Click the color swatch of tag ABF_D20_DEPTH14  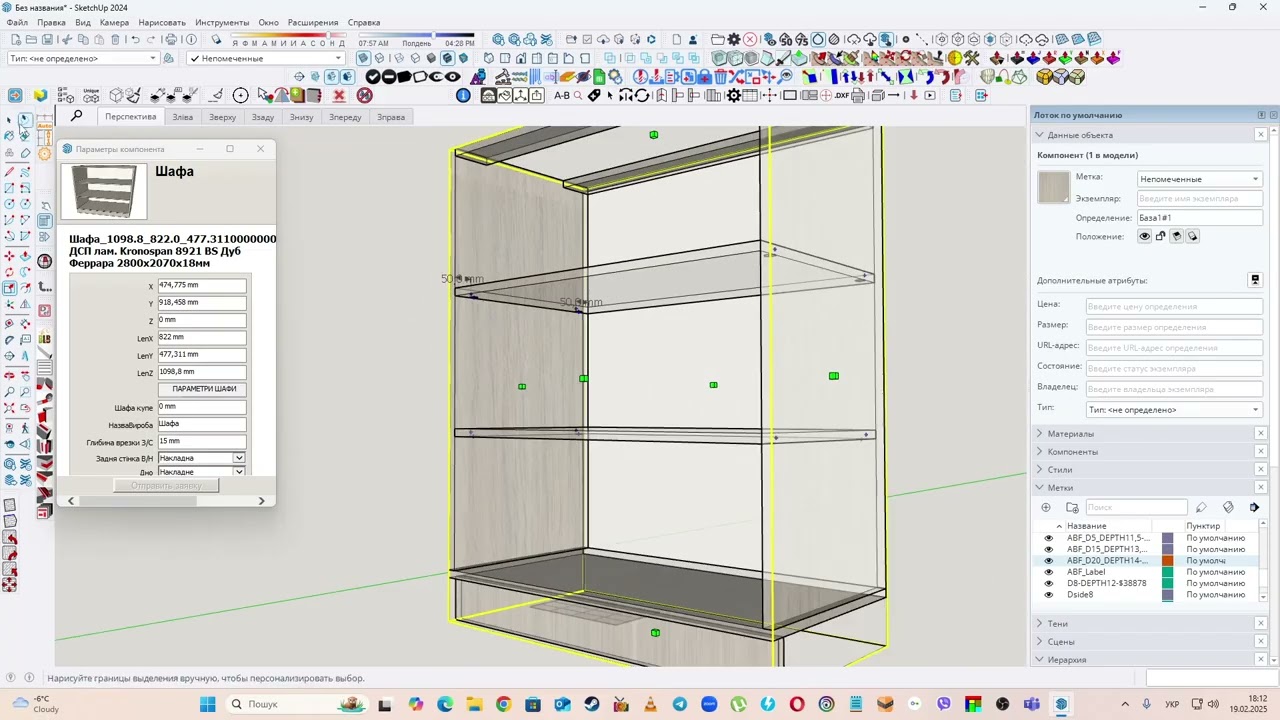(1167, 561)
